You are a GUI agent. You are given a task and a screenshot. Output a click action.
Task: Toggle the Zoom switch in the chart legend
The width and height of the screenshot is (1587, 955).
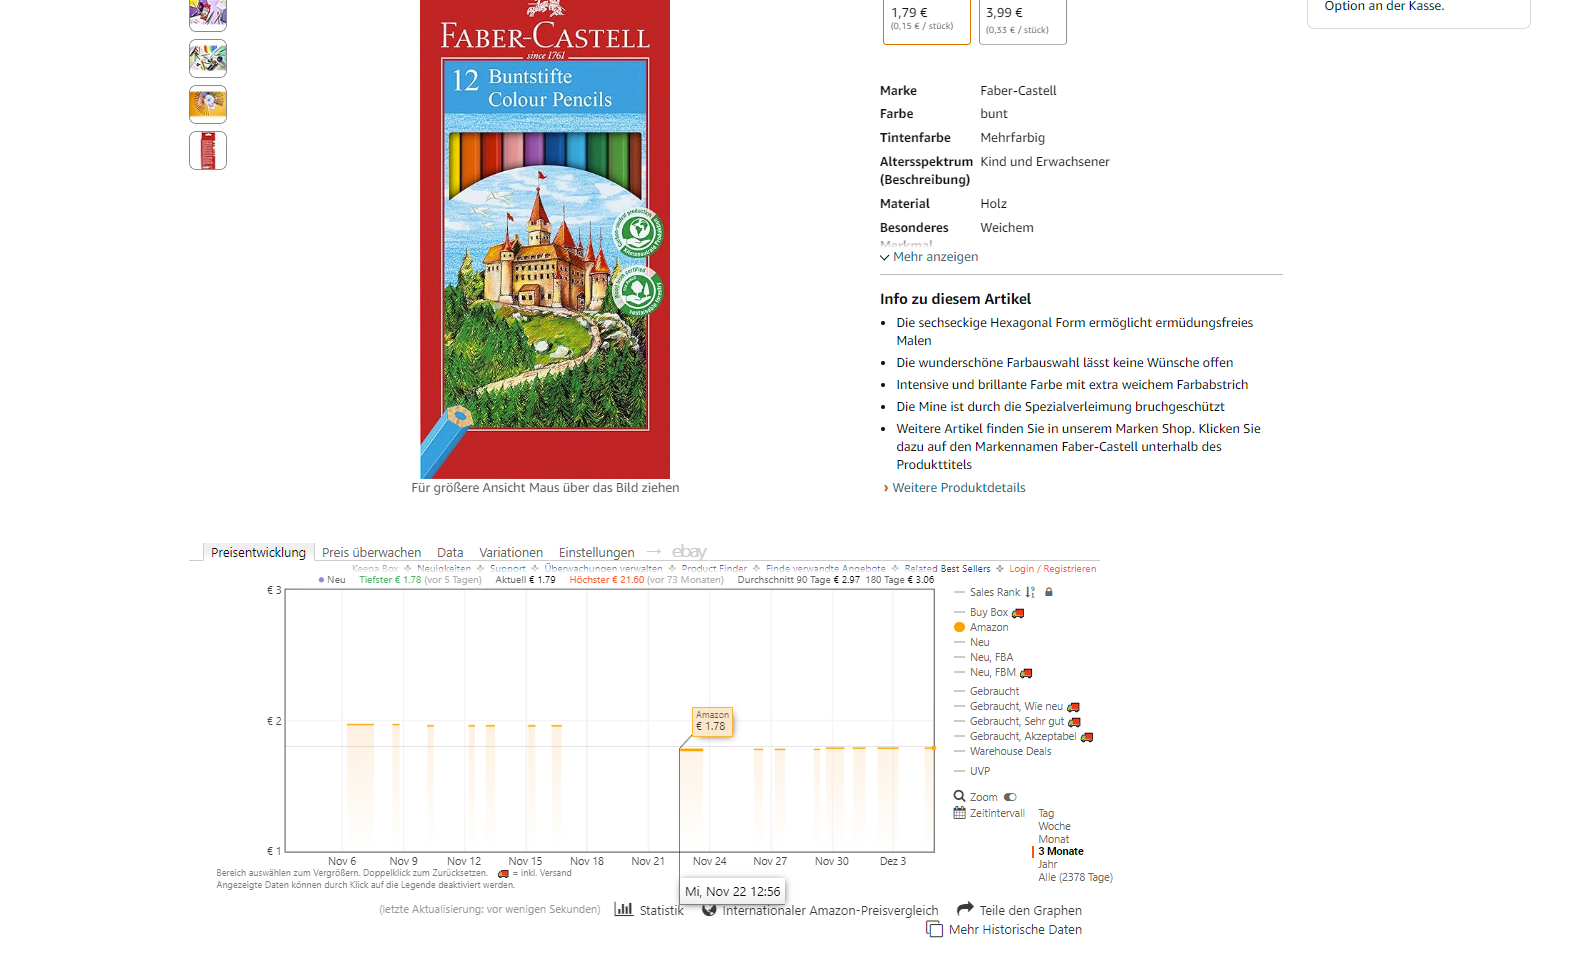coord(1010,797)
